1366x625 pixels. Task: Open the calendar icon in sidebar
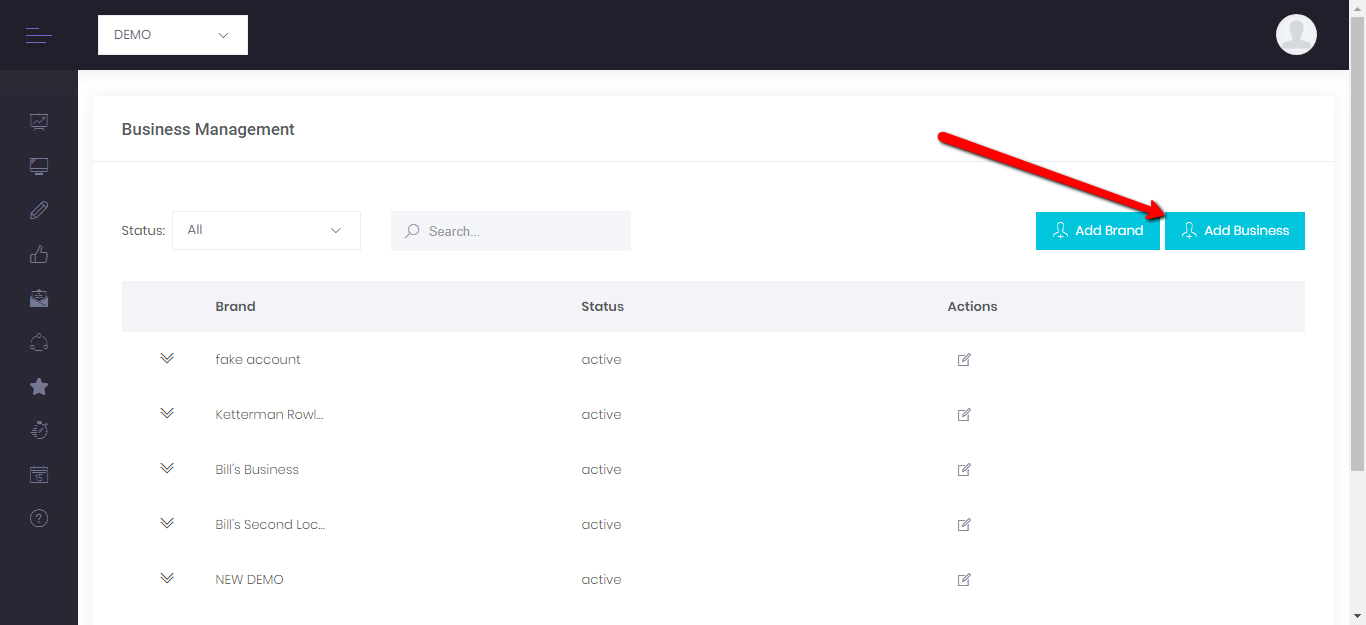click(39, 474)
